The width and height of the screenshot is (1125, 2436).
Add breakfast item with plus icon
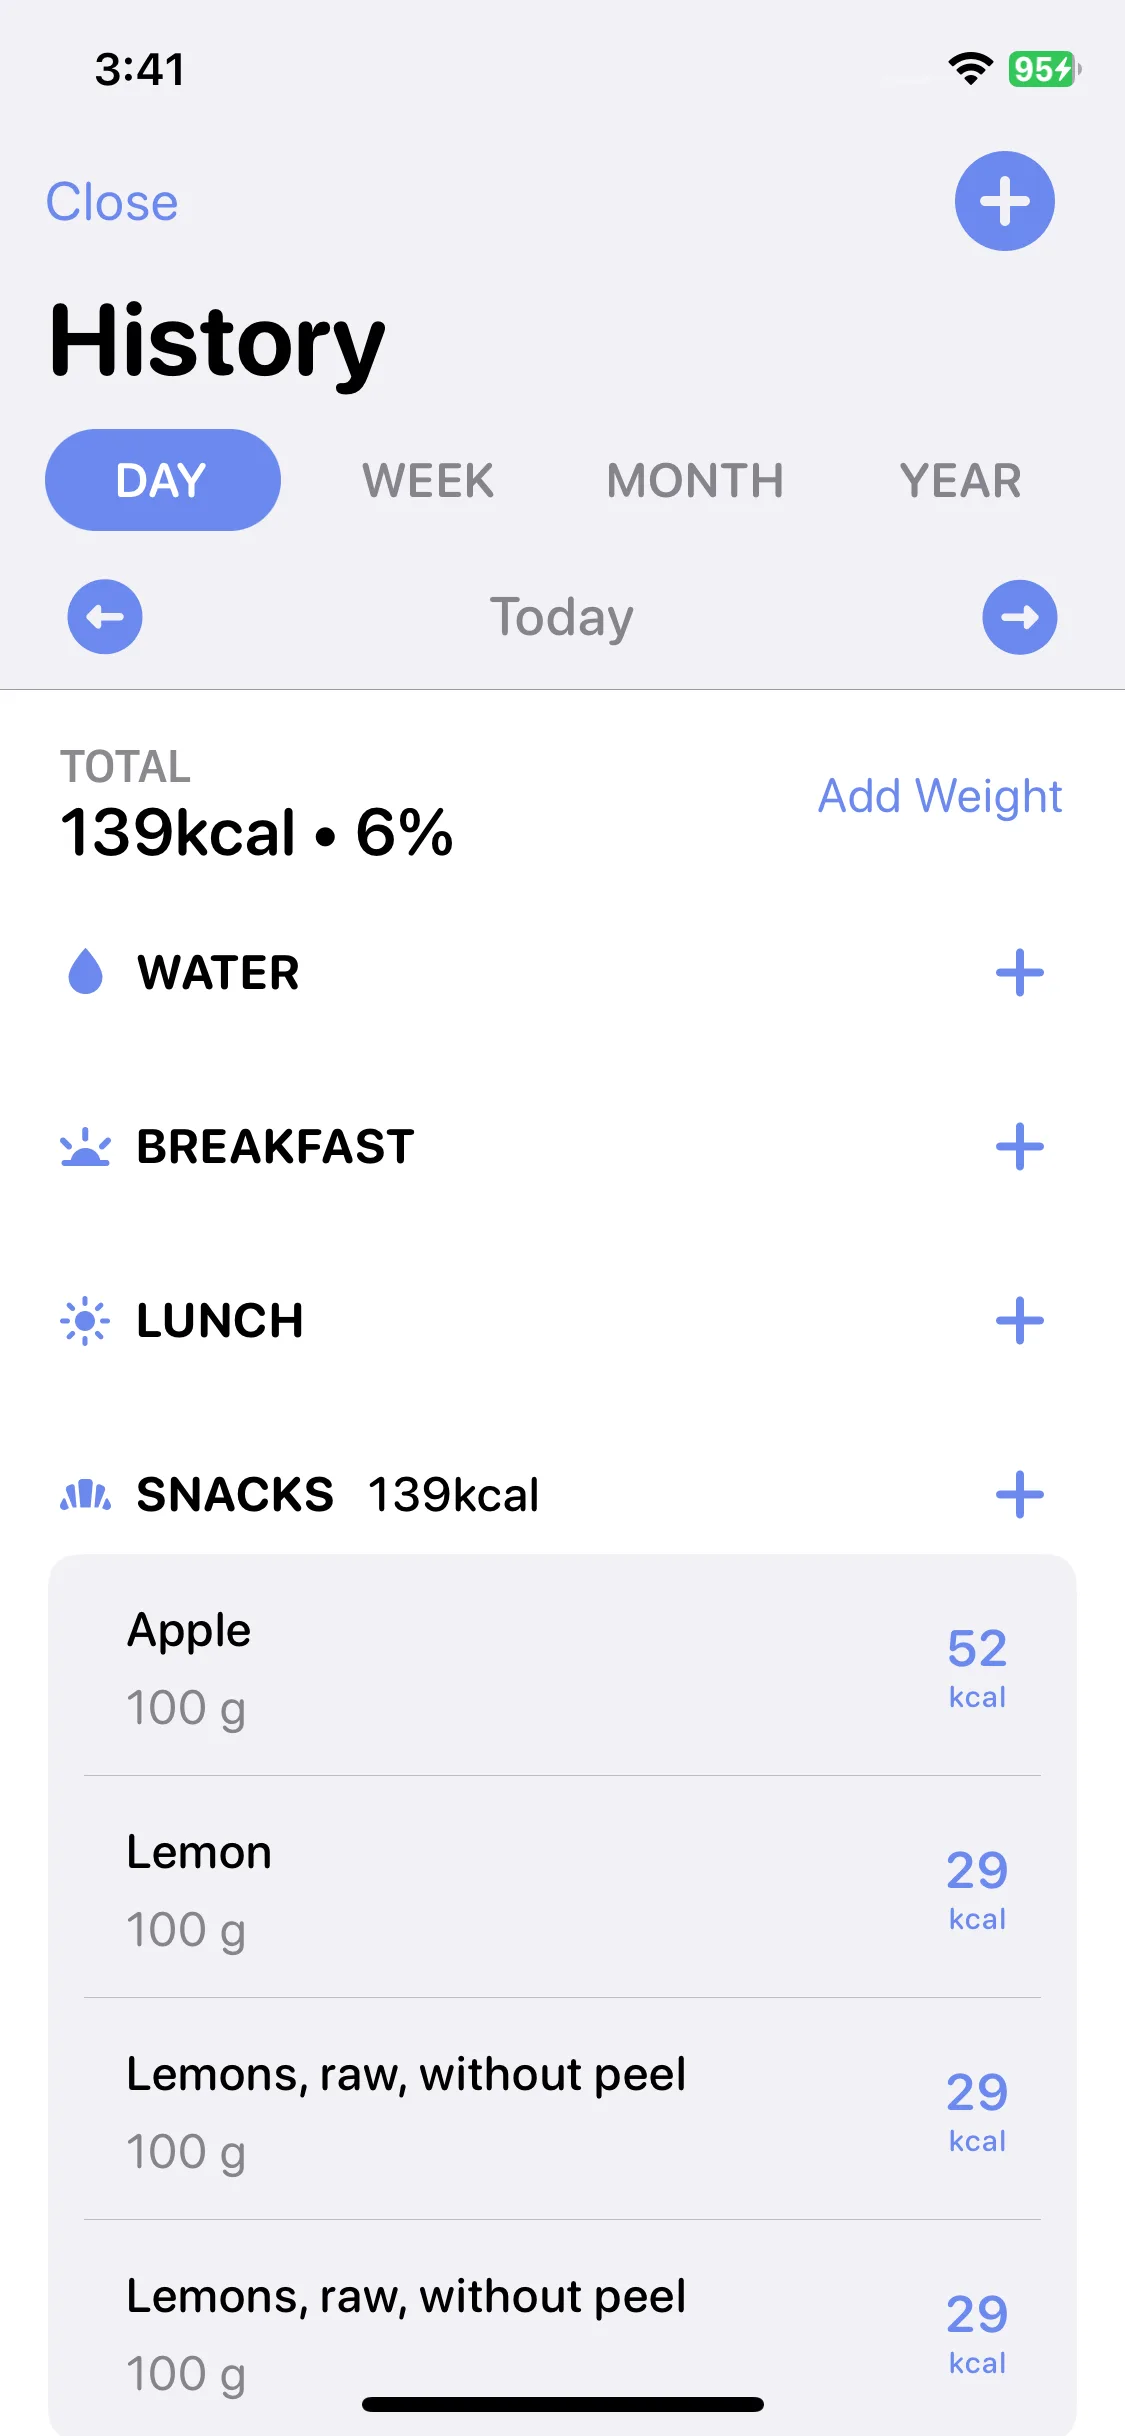click(x=1020, y=1147)
